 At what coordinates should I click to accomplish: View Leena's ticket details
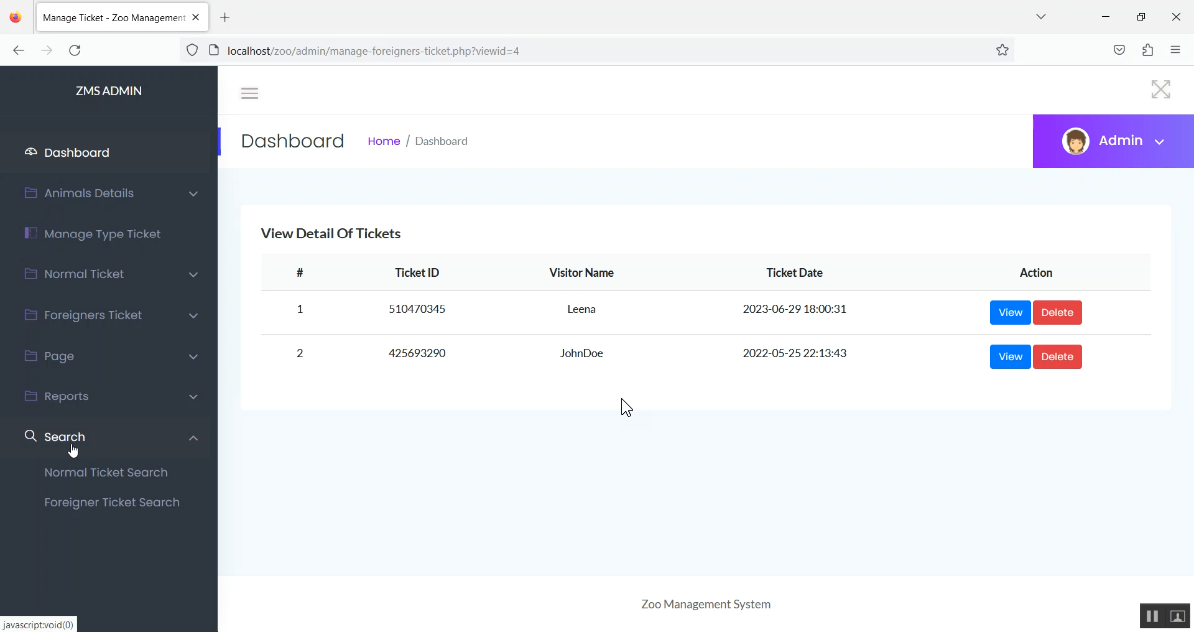[1009, 313]
